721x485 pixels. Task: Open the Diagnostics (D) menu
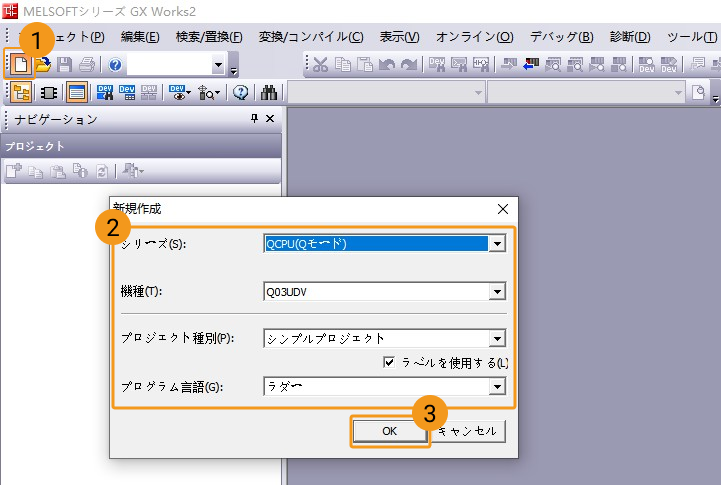[x=630, y=37]
